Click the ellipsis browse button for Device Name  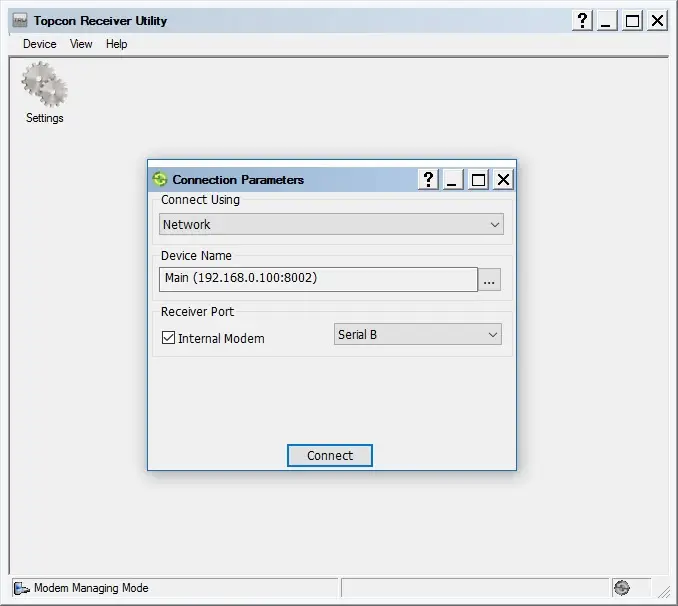(489, 279)
